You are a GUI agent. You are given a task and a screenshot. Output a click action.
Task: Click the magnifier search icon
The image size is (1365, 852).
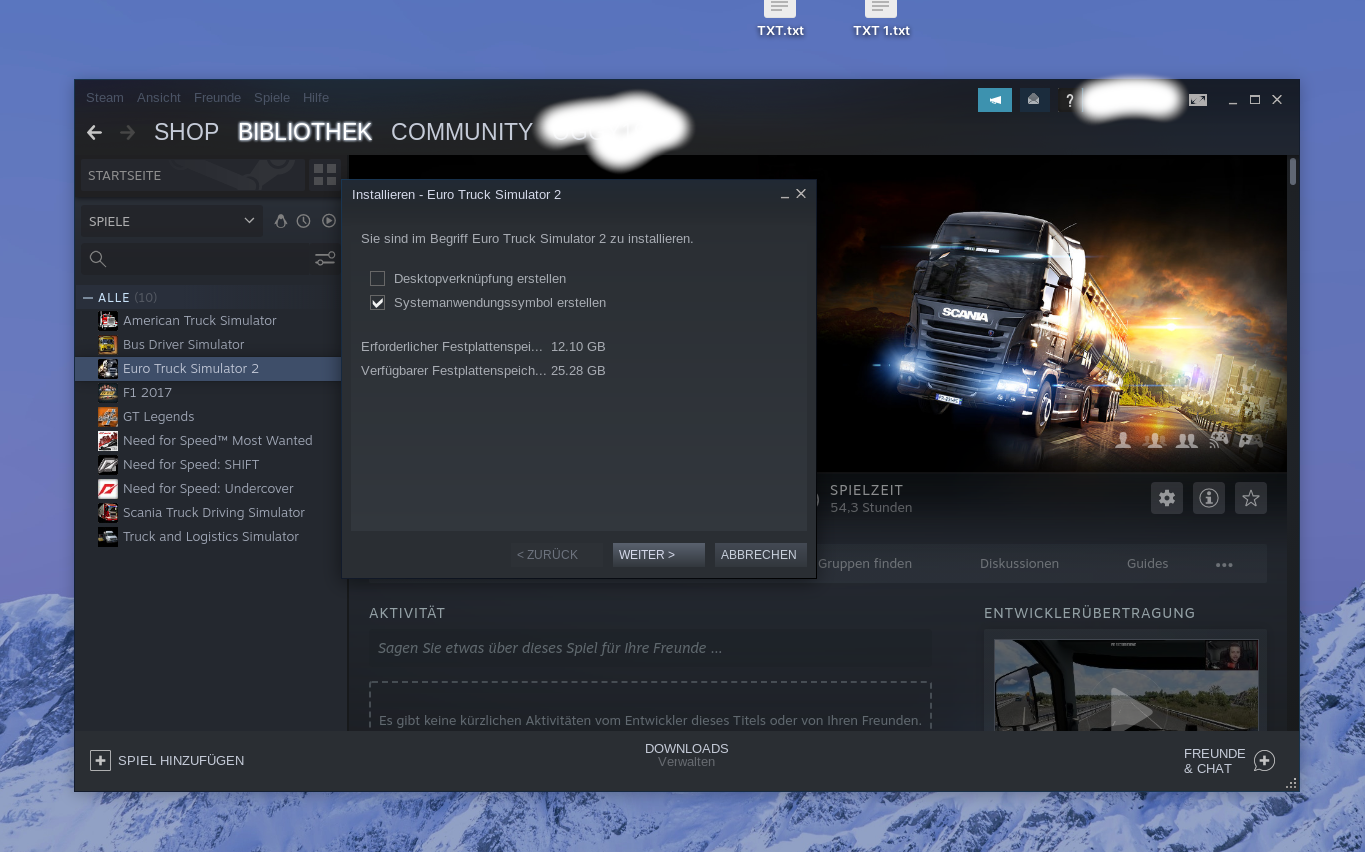(98, 259)
